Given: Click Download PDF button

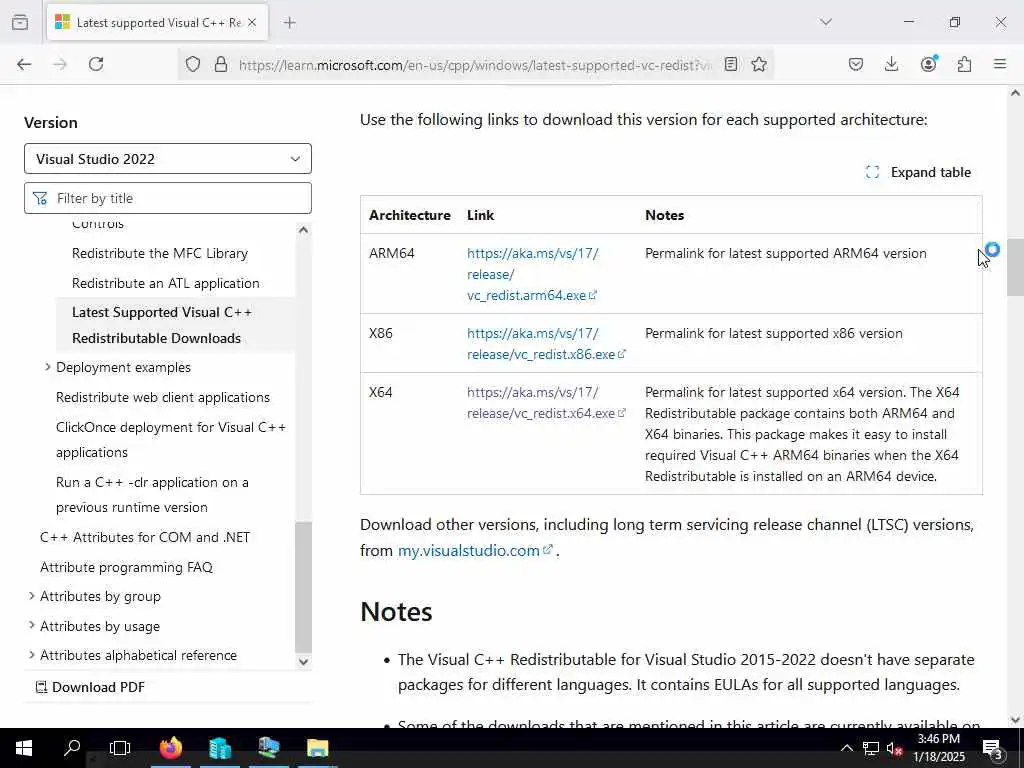Looking at the screenshot, I should pos(90,687).
